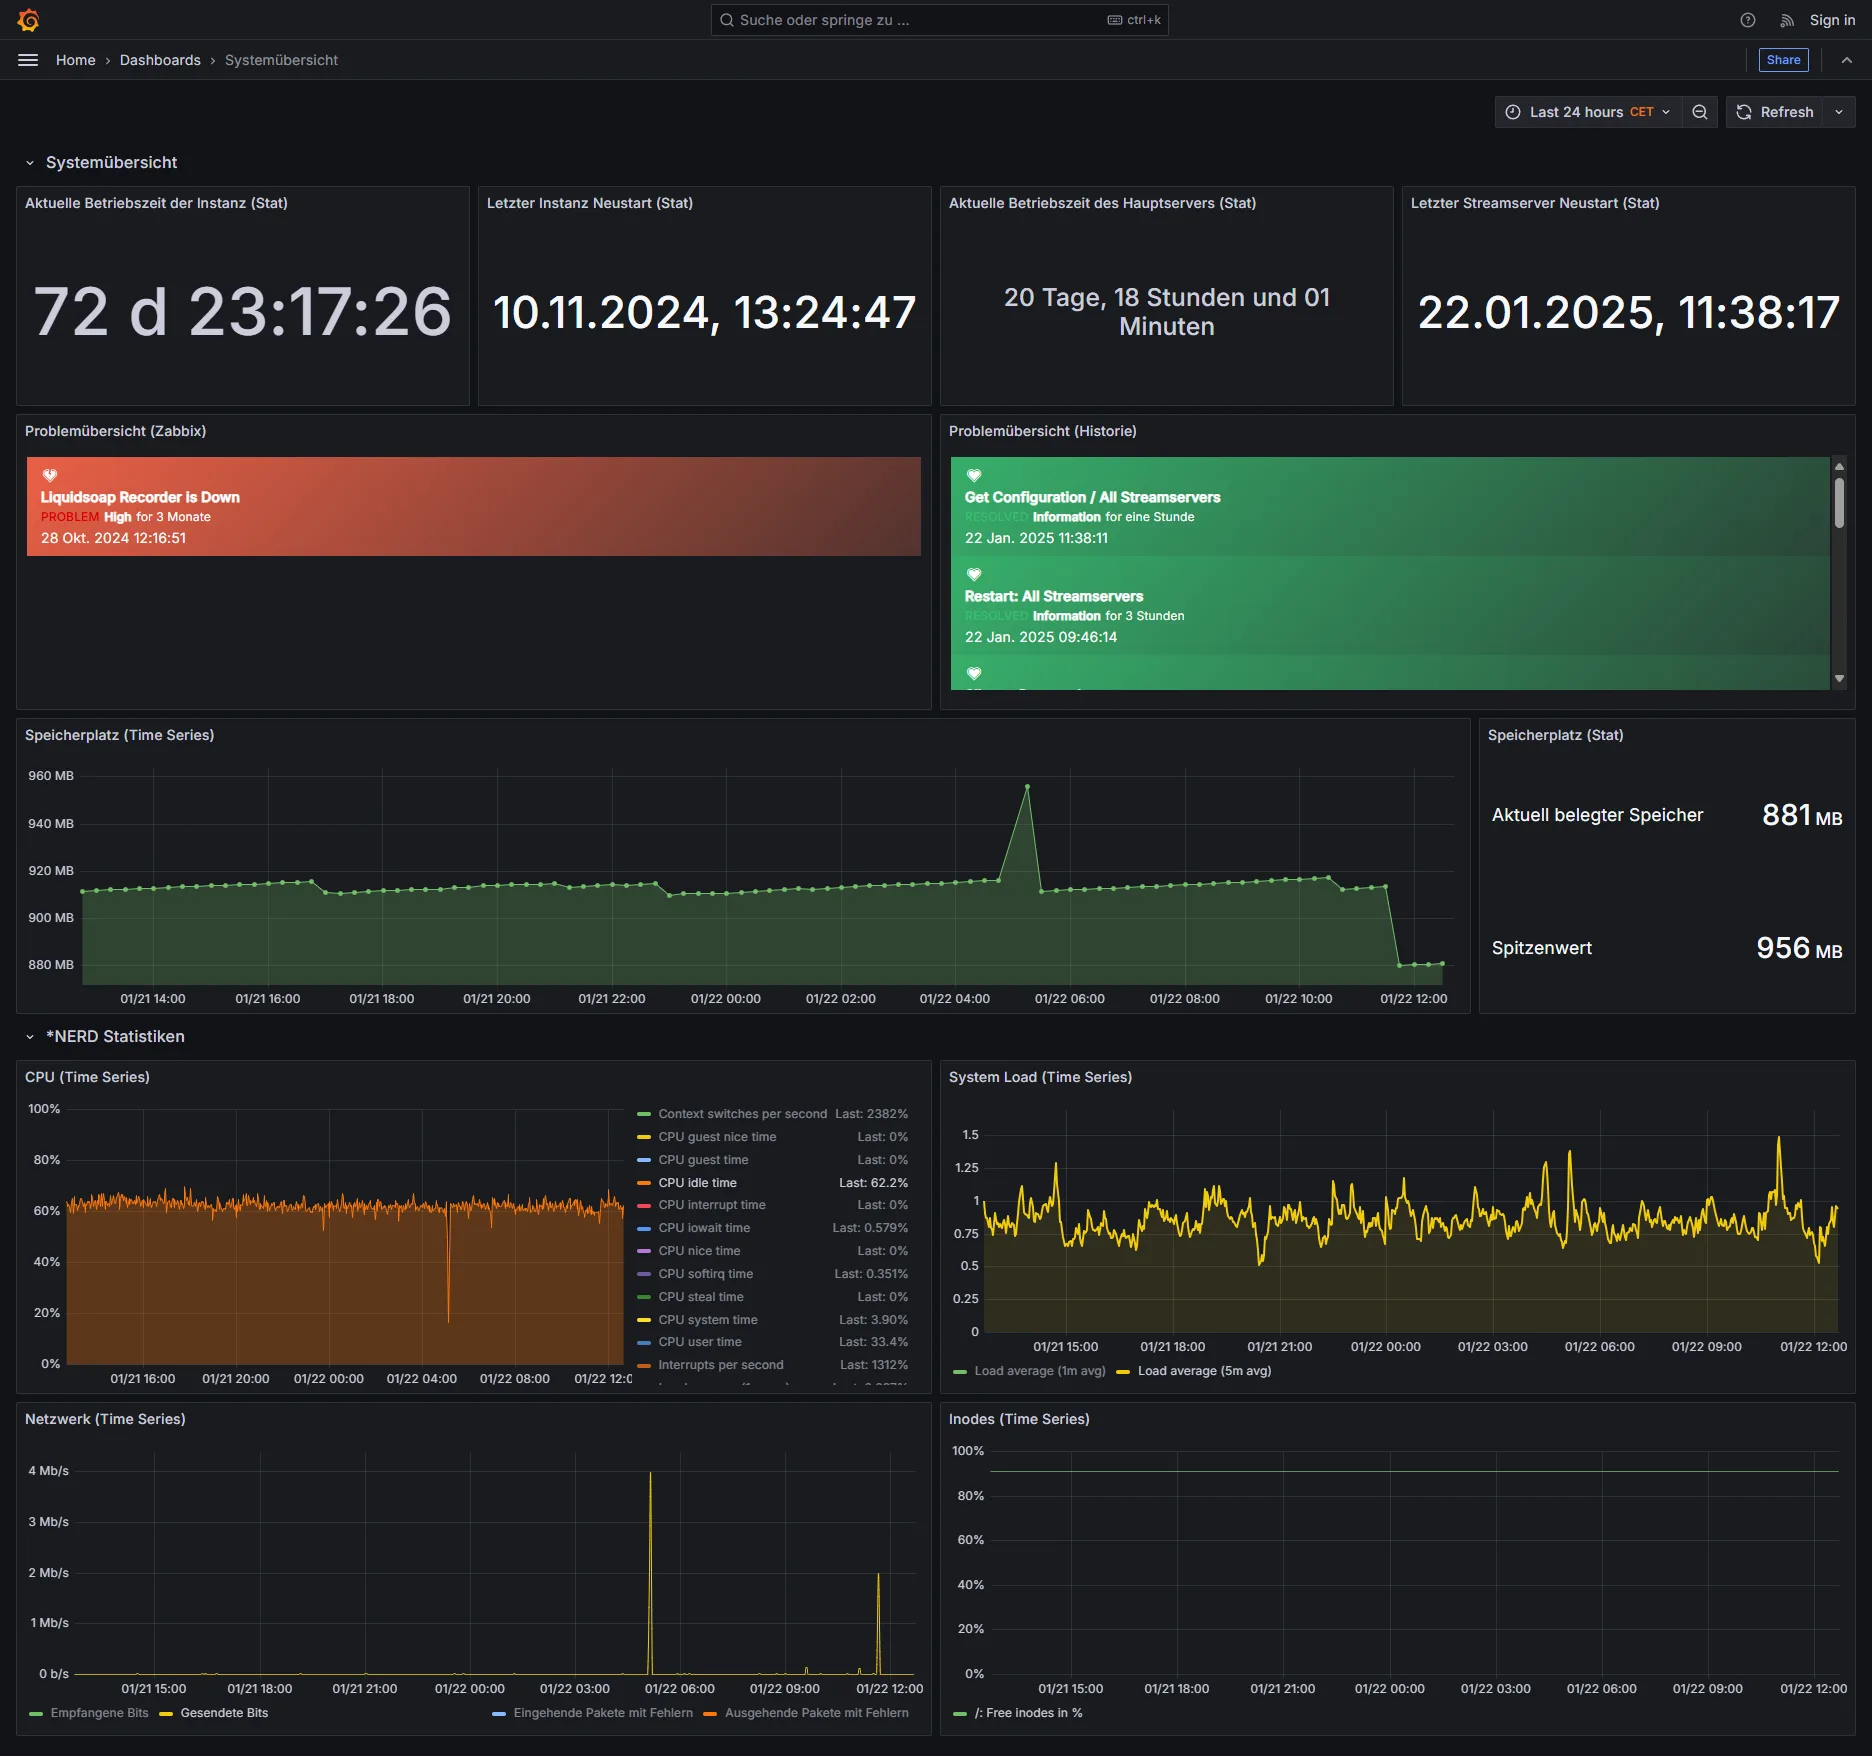Screen dimensions: 1872x1756
Task: Click the Share button
Action: [x=1783, y=60]
